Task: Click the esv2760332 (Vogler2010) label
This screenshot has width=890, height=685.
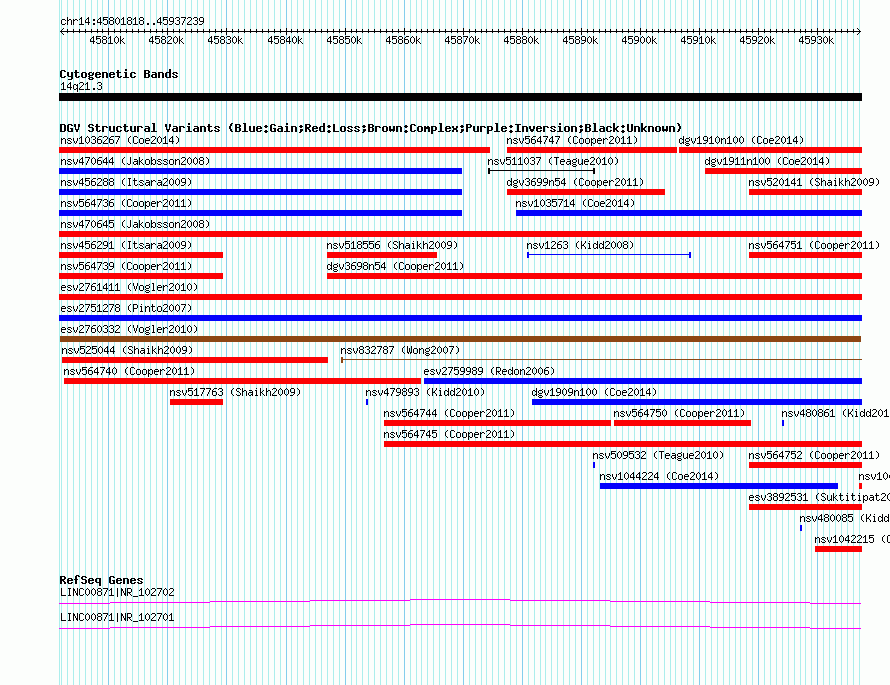Action: tap(129, 329)
